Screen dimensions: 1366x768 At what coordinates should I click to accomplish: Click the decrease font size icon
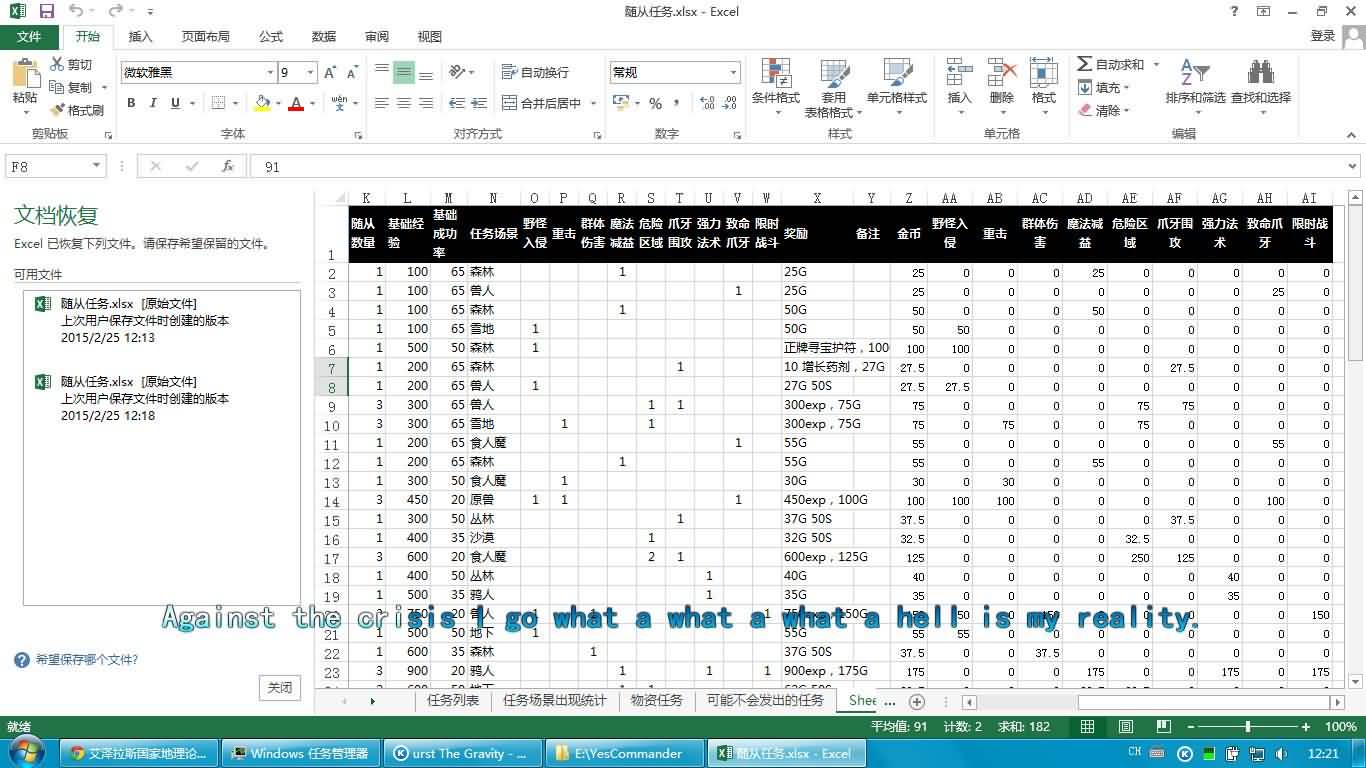point(352,73)
